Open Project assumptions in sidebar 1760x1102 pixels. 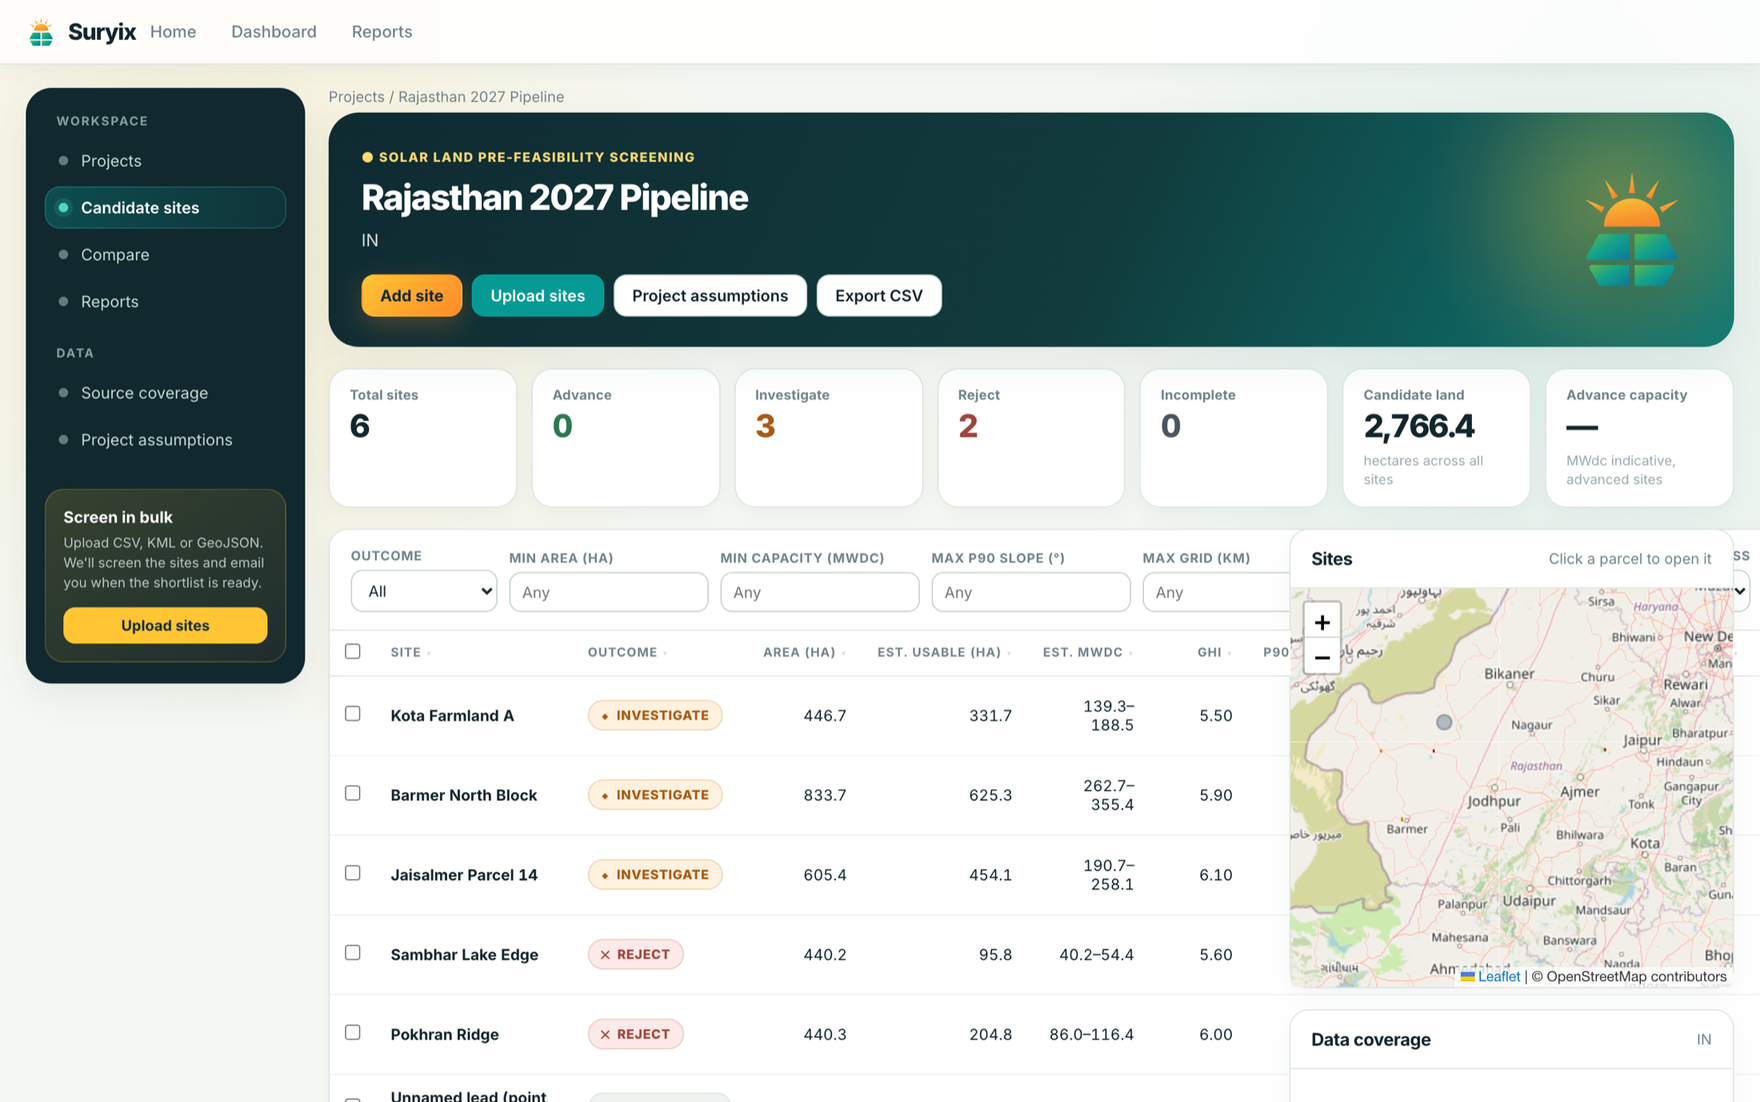165,440
